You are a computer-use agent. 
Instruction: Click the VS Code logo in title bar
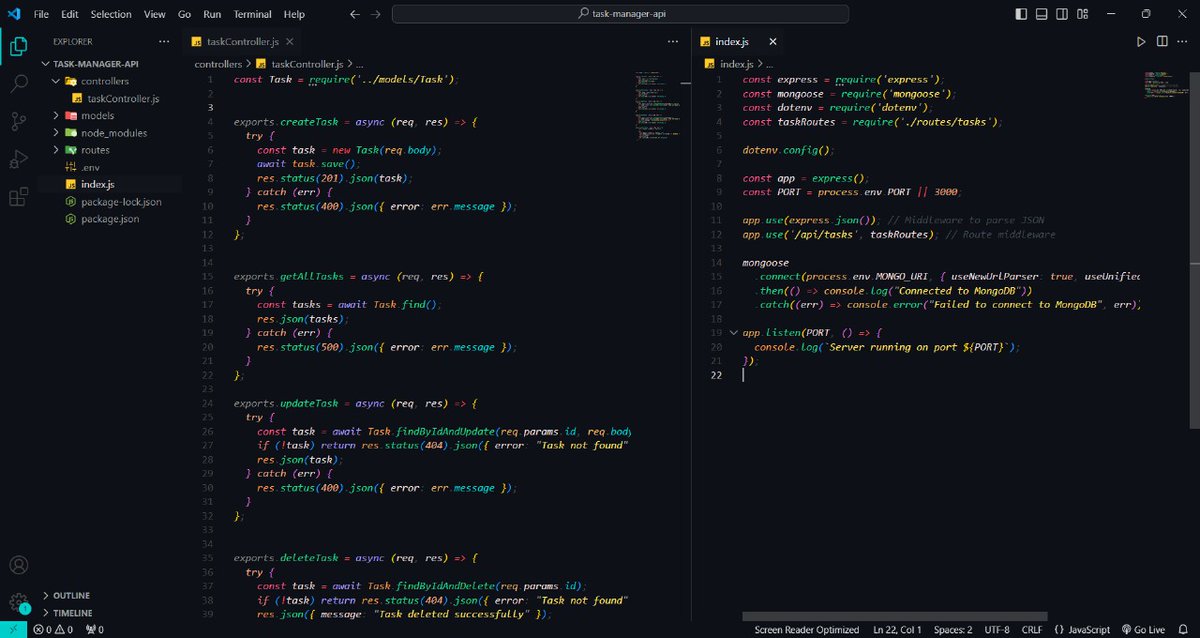click(x=13, y=14)
